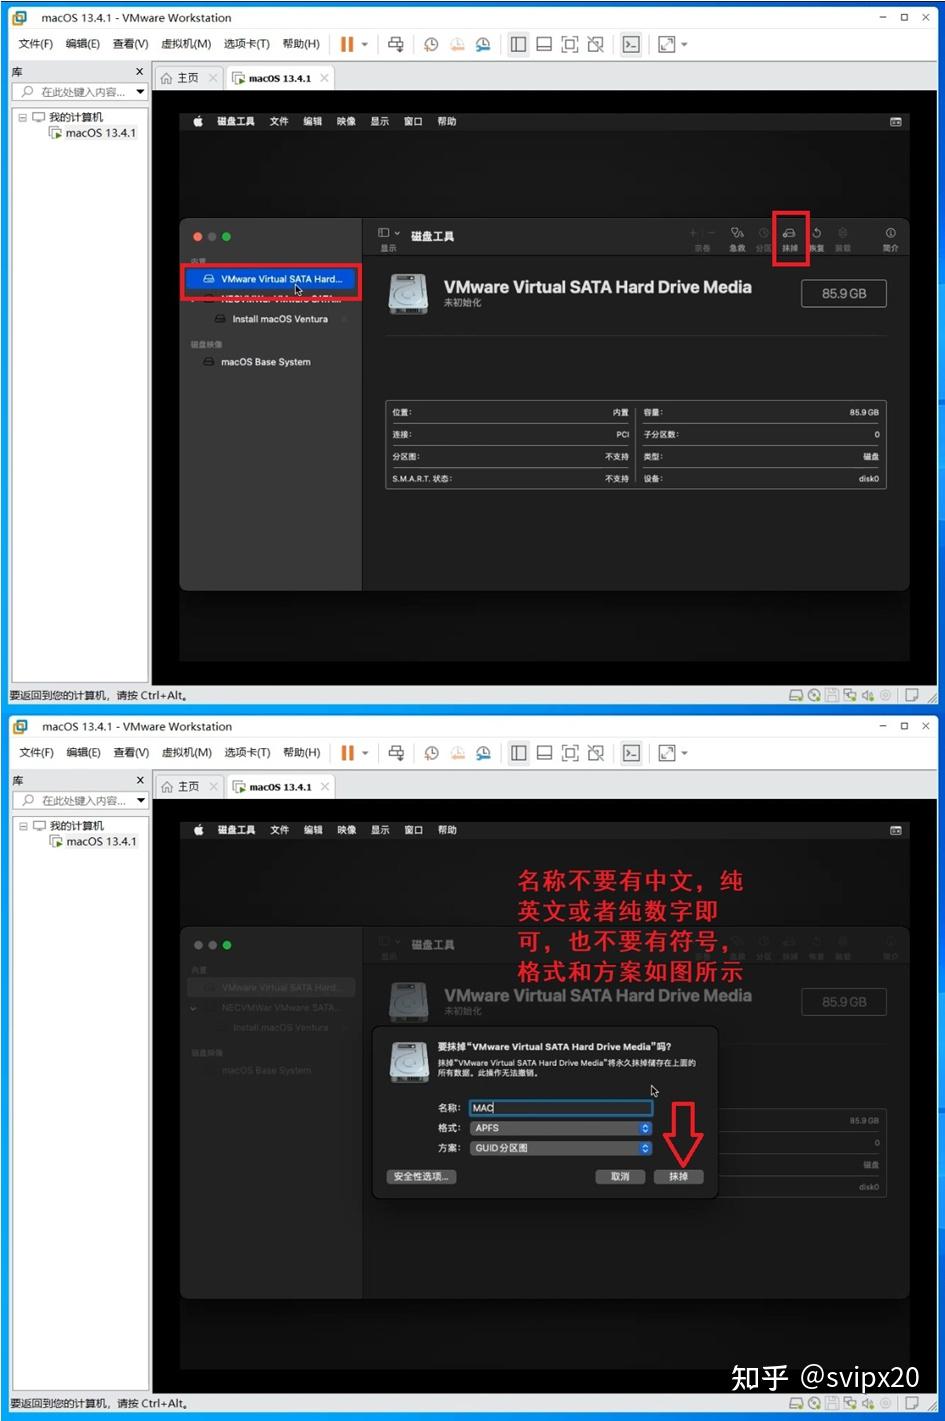Click 85.9 GB capacity box in upper window
The width and height of the screenshot is (945, 1421).
coord(844,294)
